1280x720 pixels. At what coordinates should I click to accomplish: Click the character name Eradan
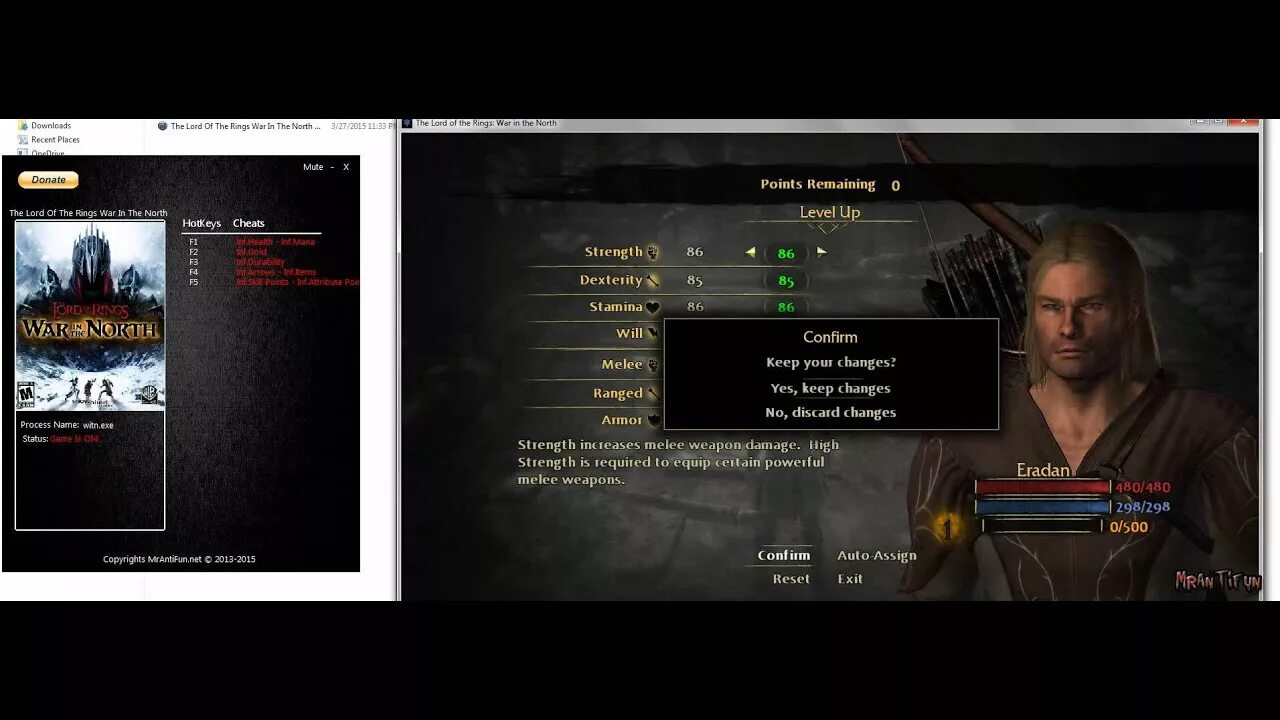1043,470
